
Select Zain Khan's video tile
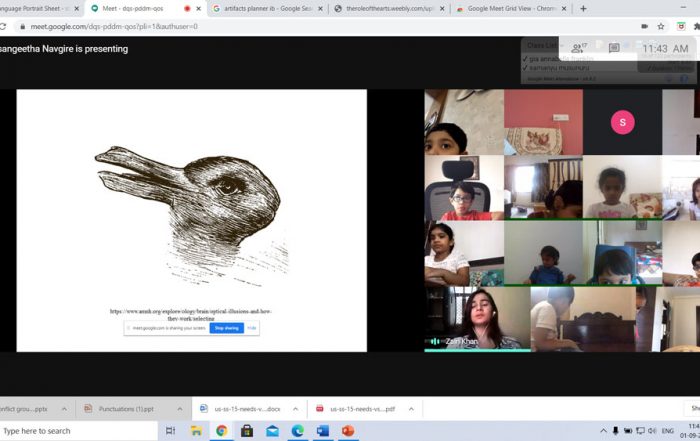point(477,319)
